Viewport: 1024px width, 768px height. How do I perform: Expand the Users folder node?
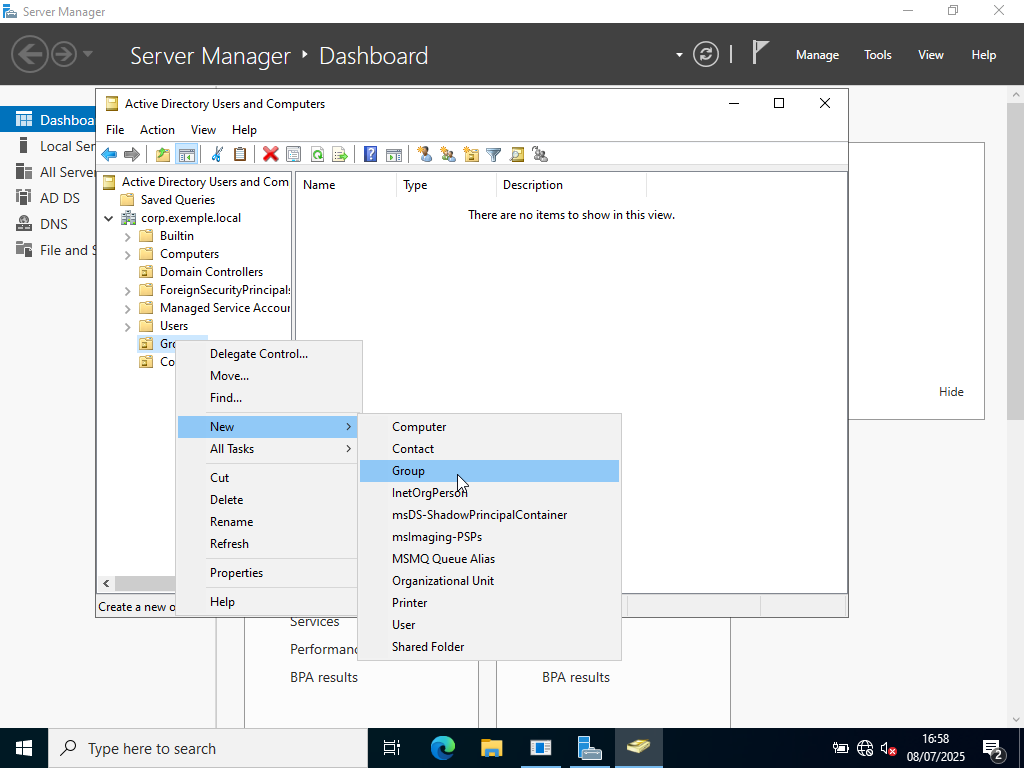(x=127, y=327)
